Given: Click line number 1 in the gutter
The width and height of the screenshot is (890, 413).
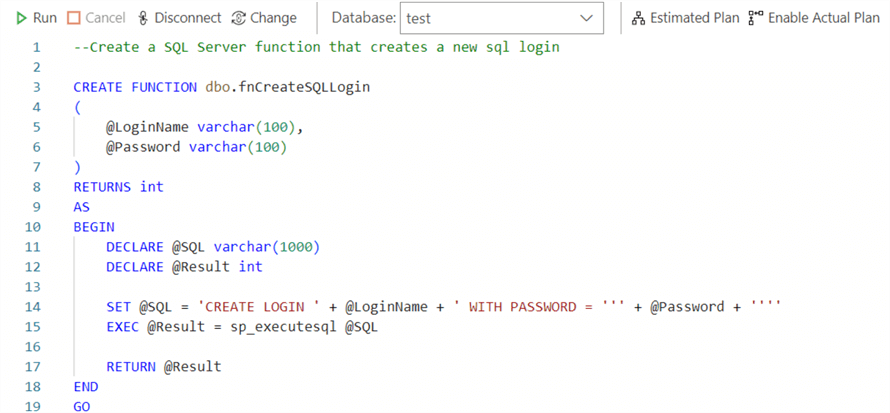Looking at the screenshot, I should click(37, 47).
